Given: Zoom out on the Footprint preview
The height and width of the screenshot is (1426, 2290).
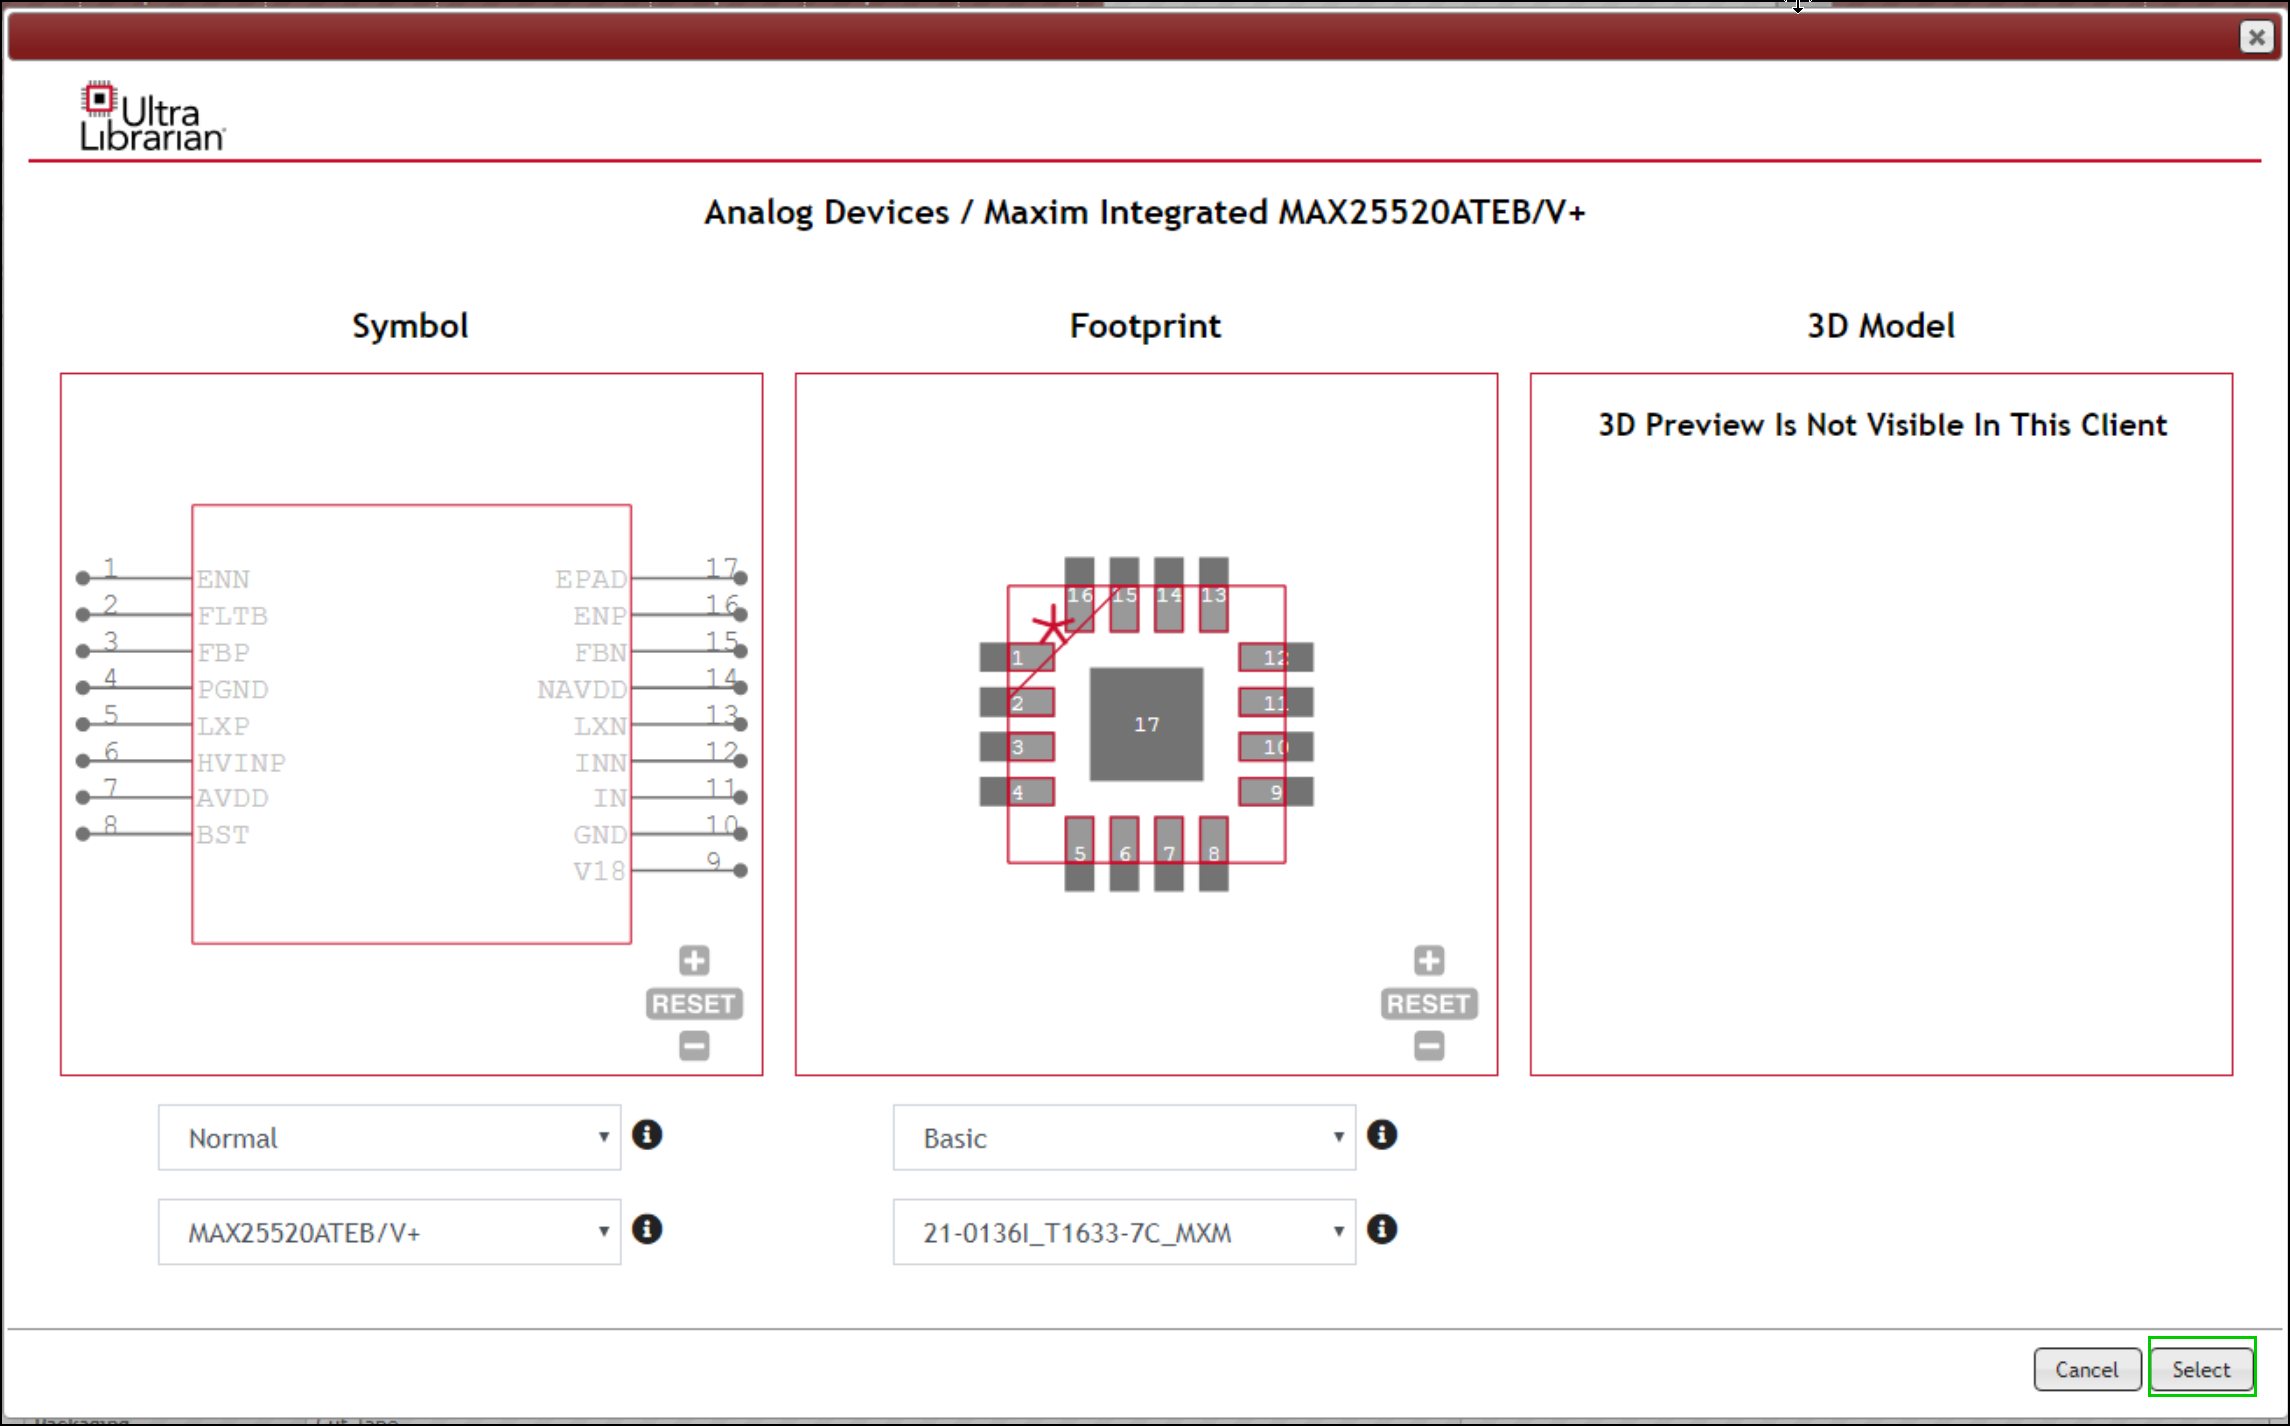Looking at the screenshot, I should (x=1429, y=1046).
